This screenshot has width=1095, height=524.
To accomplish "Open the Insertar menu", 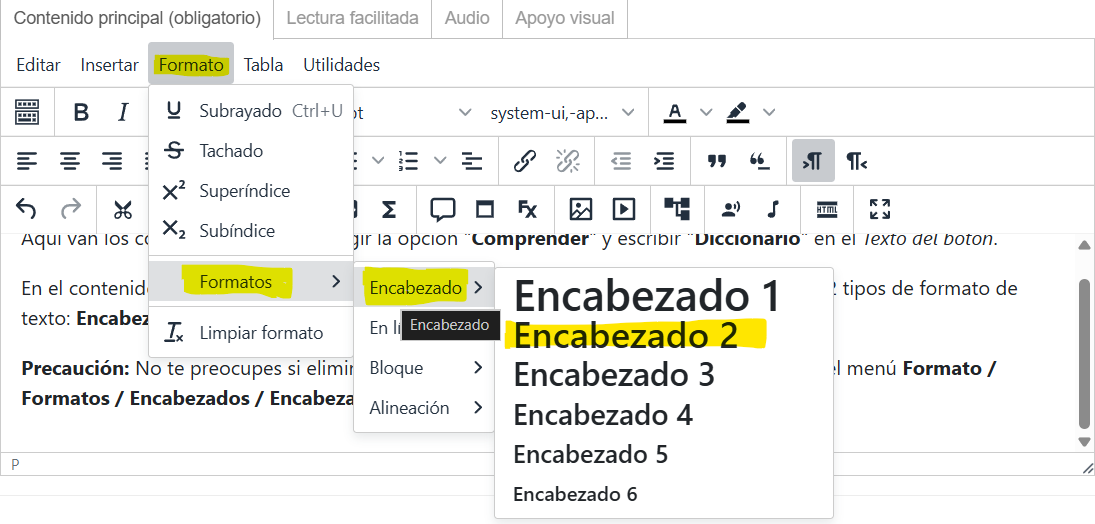I will [109, 65].
